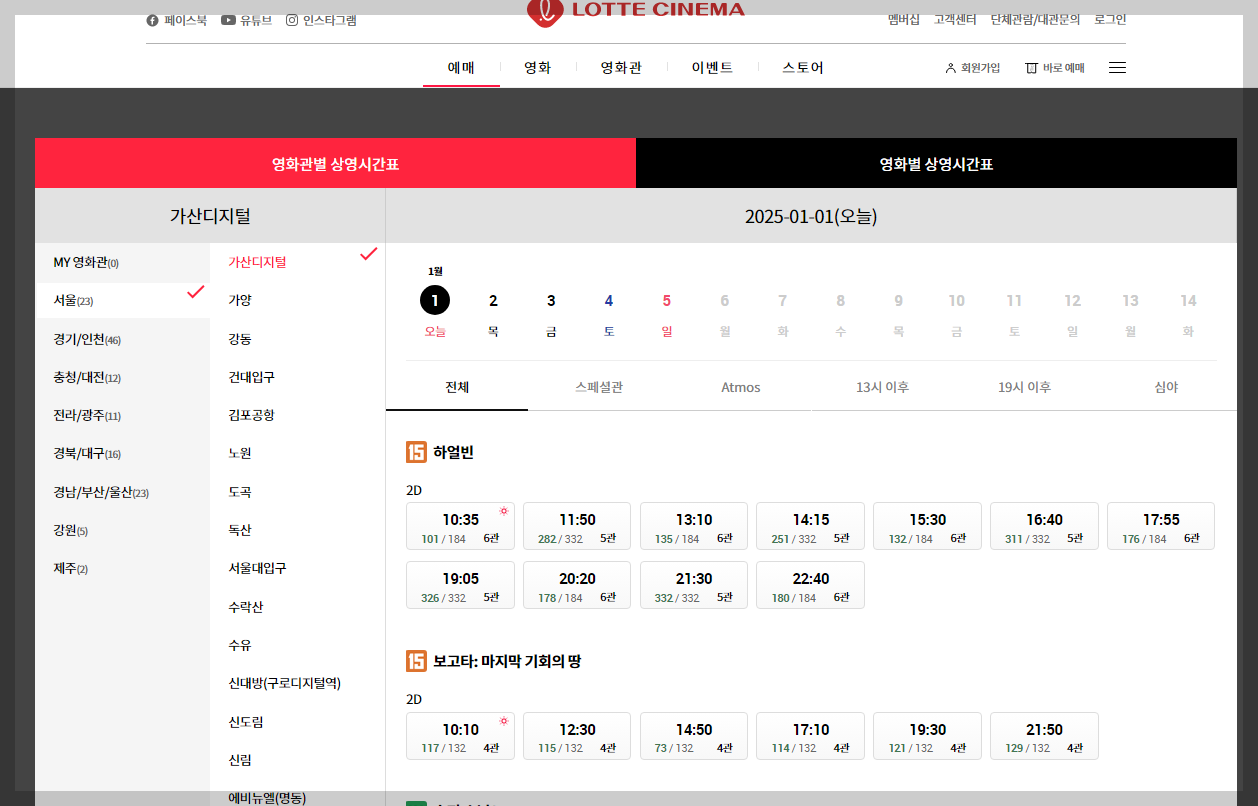Book 하얼빈 10:35 showtime

460,526
